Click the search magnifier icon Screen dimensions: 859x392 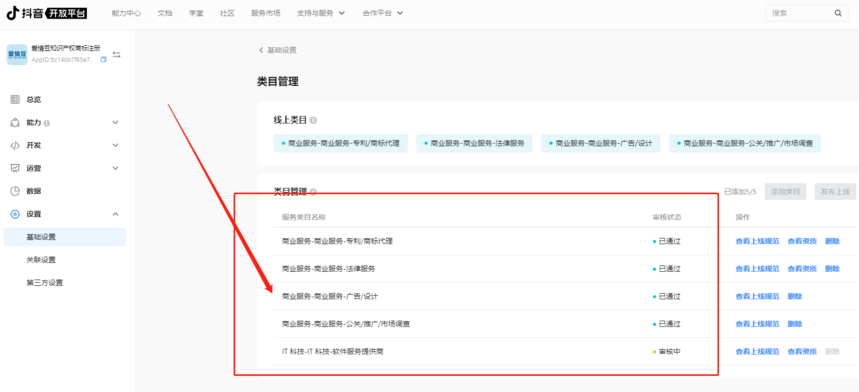pyautogui.click(x=838, y=13)
